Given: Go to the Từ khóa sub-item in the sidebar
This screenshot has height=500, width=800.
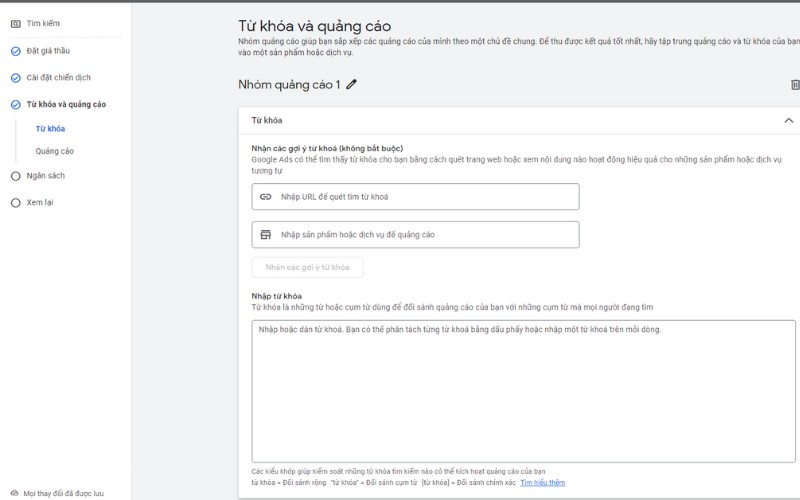Looking at the screenshot, I should pyautogui.click(x=50, y=129).
